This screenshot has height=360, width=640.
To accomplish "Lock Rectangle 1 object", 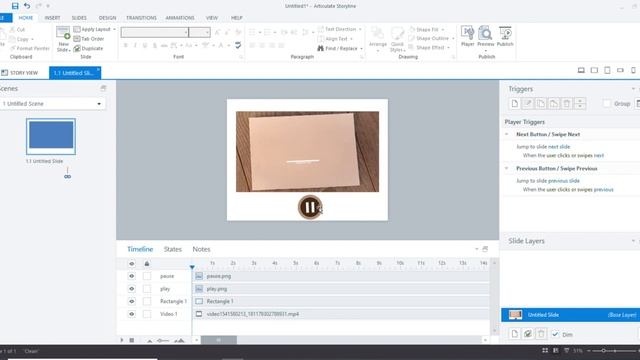I will click(x=147, y=301).
